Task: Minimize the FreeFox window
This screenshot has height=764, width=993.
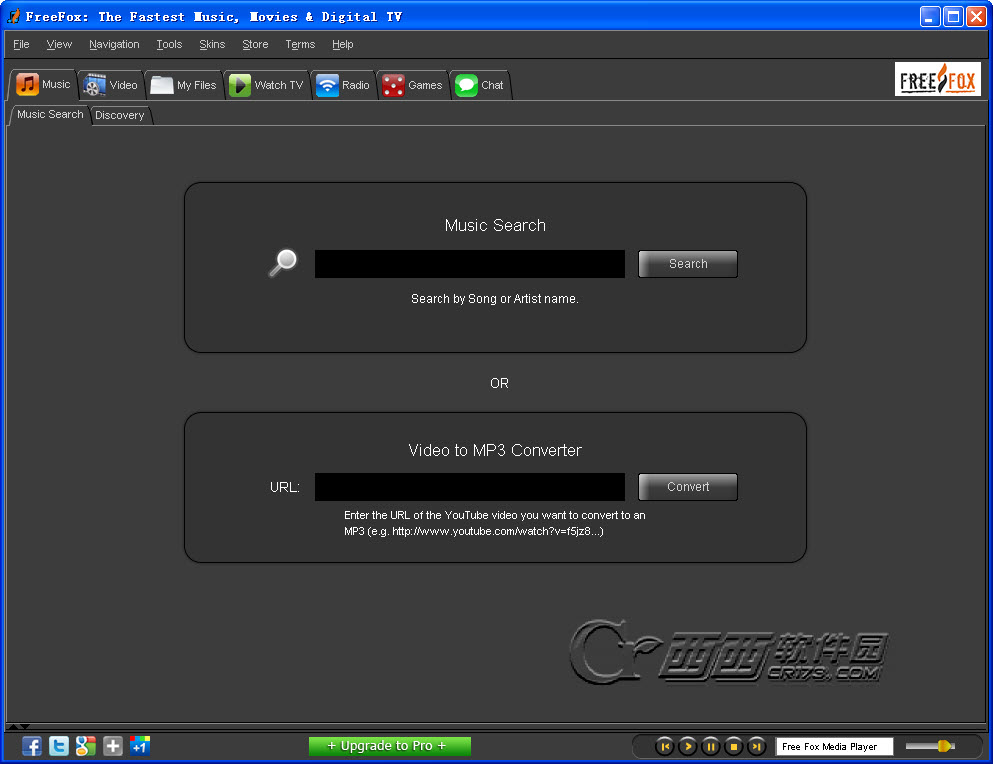Action: click(929, 16)
